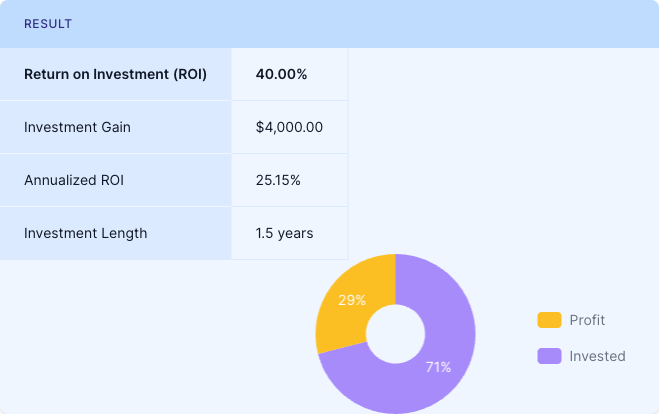Click the RESULT heading text
This screenshot has height=414, width=659.
(47, 23)
